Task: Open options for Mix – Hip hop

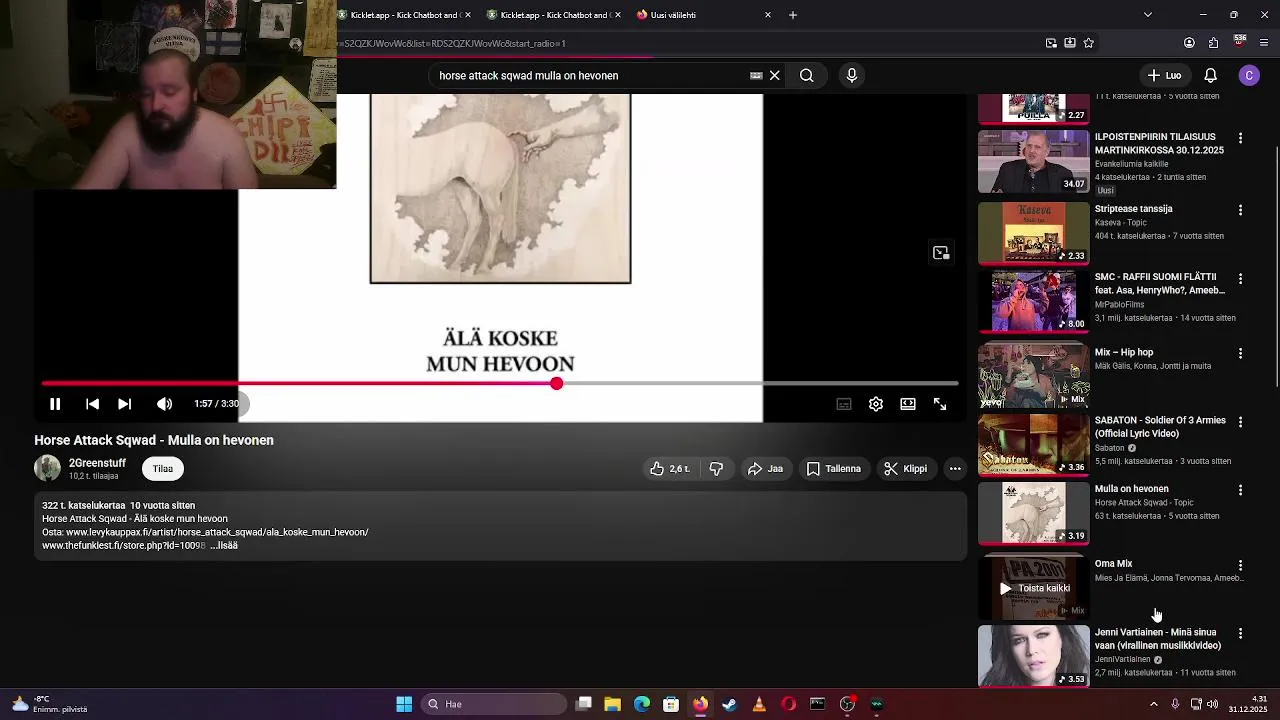Action: [1240, 354]
